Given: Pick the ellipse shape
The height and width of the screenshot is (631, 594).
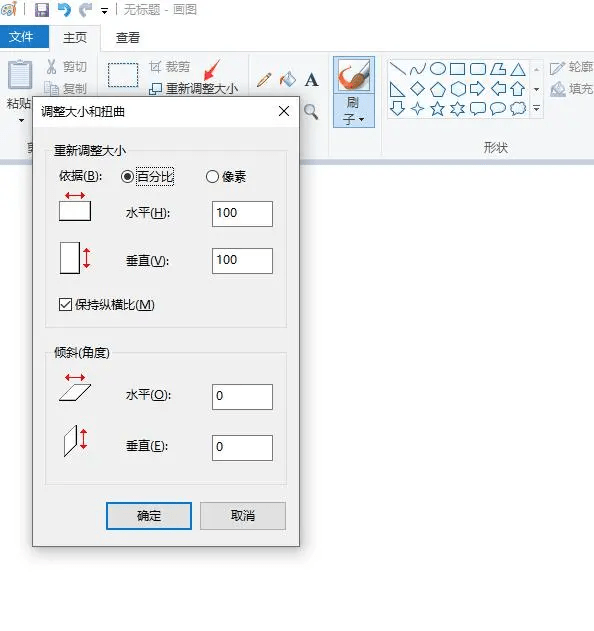Looking at the screenshot, I should tap(438, 69).
